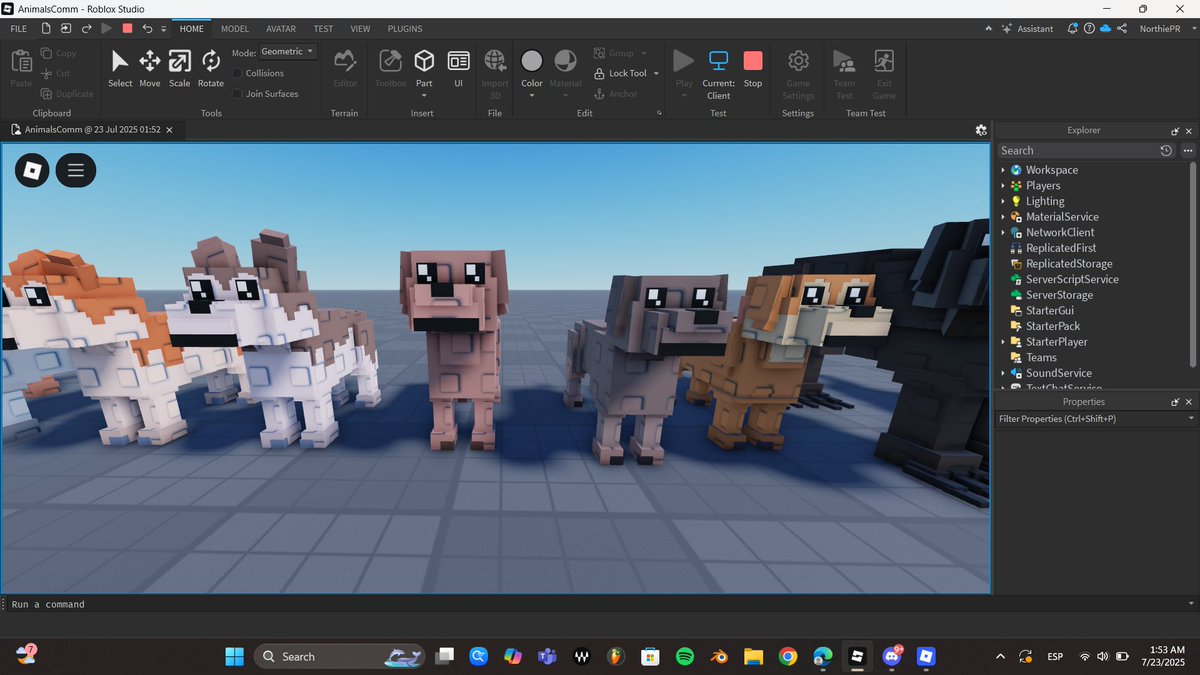The width and height of the screenshot is (1200, 675).
Task: Open Windows Start menu
Action: [234, 656]
